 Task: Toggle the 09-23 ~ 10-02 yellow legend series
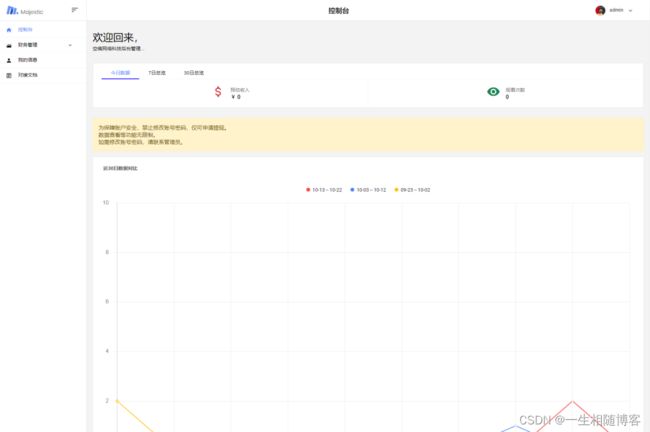412,190
